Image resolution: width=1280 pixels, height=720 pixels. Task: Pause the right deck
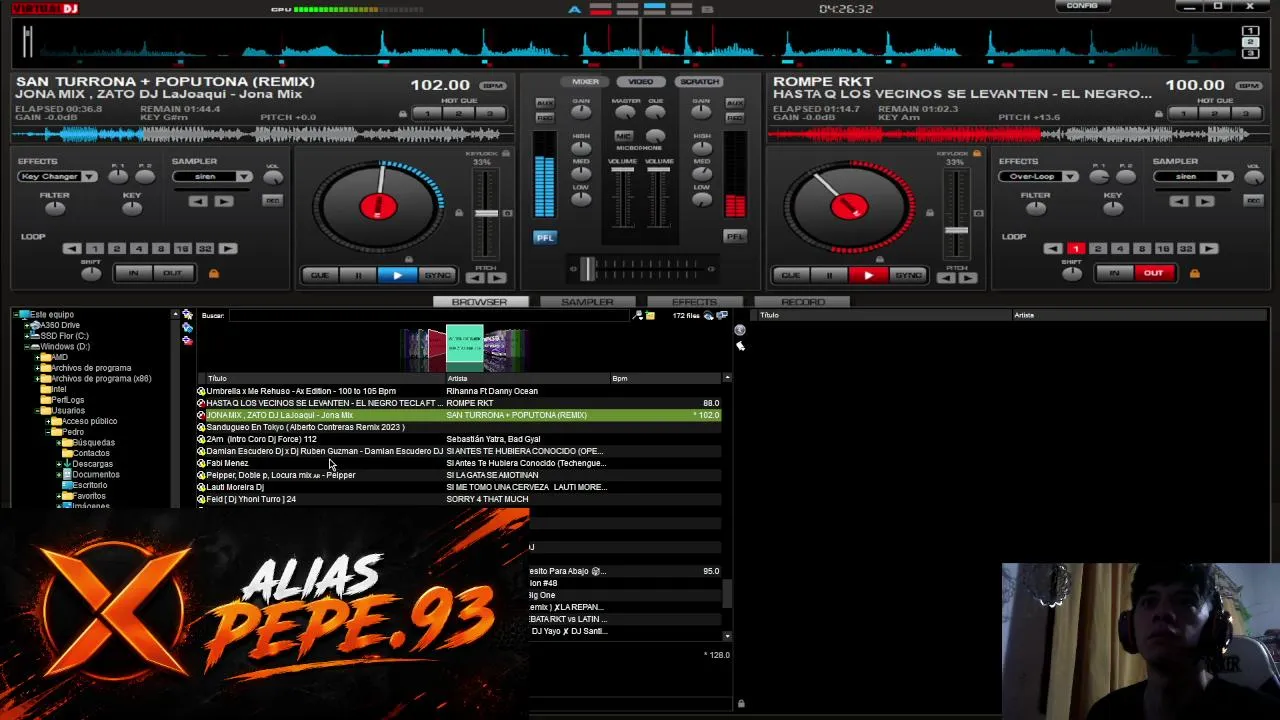[x=829, y=275]
